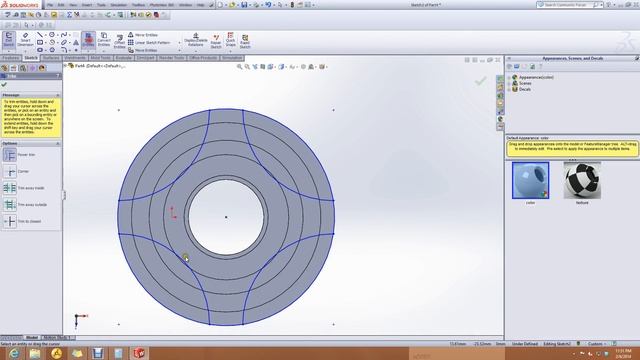Select the Rectangle sketch tool
Image resolution: width=640 pixels, height=360 pixels.
click(x=40, y=42)
